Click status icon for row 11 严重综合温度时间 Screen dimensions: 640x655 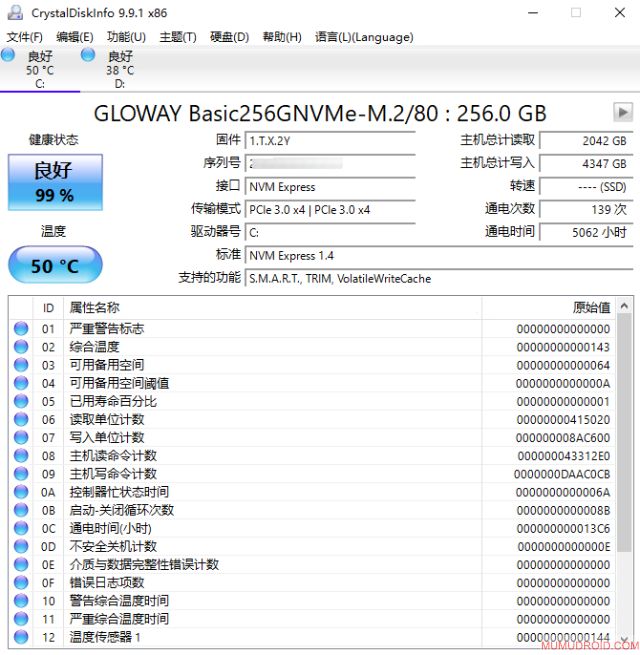(21, 619)
